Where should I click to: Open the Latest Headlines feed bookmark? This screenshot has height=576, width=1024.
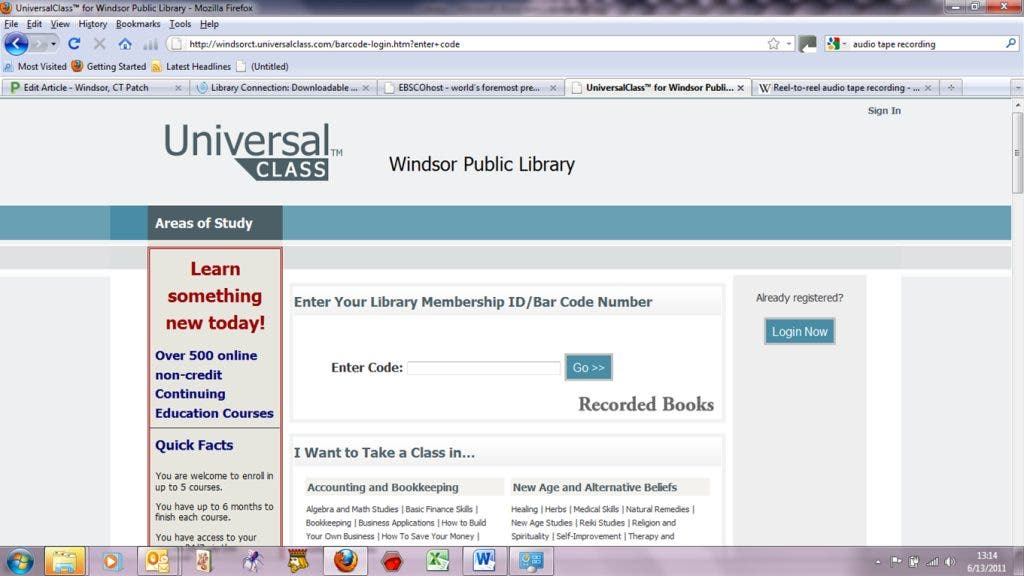click(x=191, y=67)
